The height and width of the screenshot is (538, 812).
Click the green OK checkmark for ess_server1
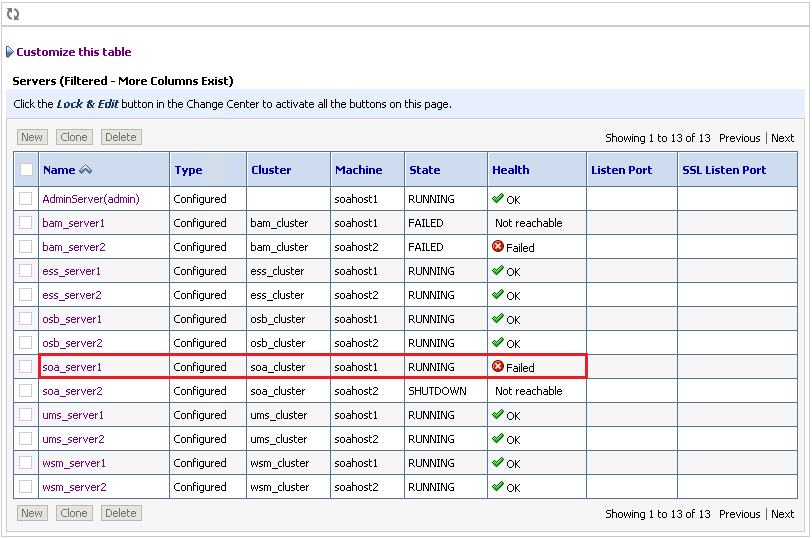(x=498, y=271)
